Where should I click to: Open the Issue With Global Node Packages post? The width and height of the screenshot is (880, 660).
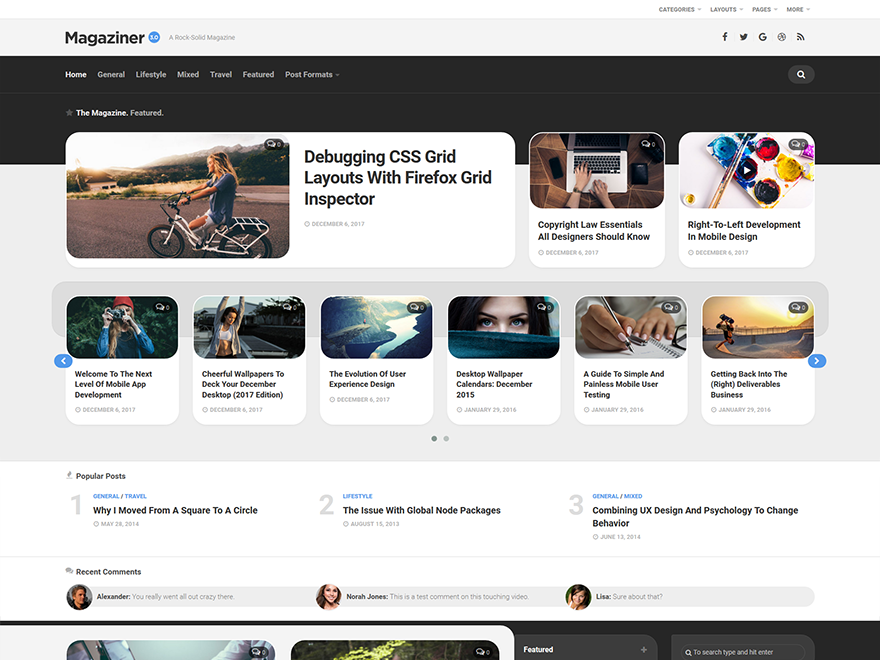pyautogui.click(x=421, y=510)
